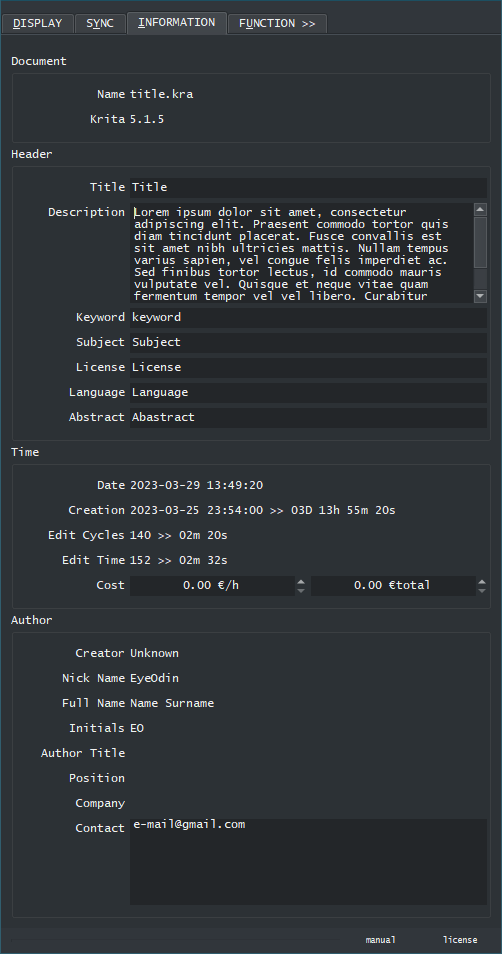Click the Company label

[100, 803]
